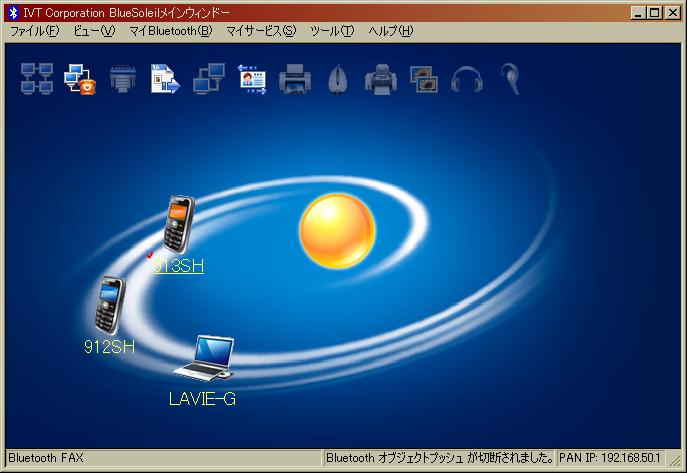
Task: Click the File Transfer service icon
Action: (165, 79)
